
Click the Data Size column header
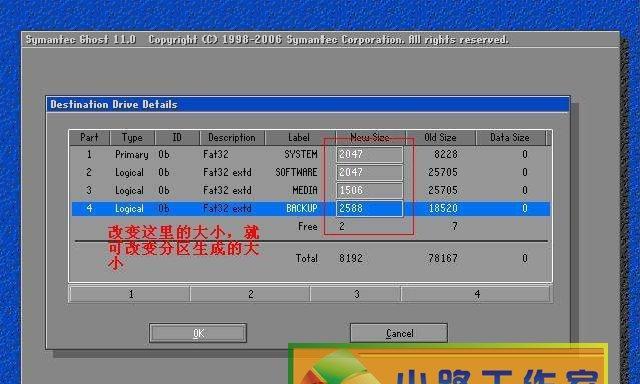pos(510,138)
